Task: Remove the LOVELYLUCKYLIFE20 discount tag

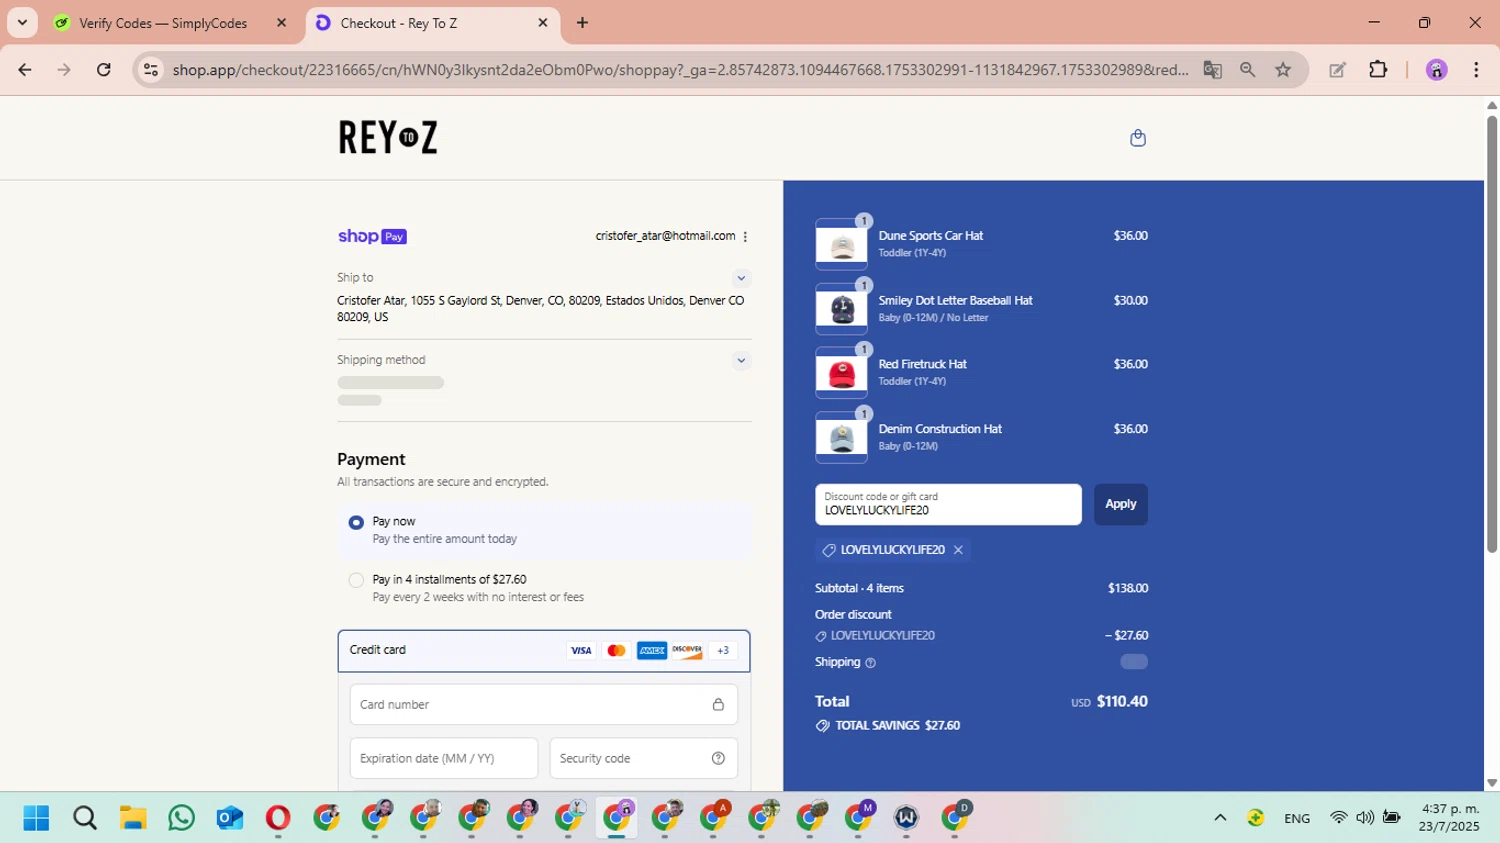Action: tap(958, 550)
